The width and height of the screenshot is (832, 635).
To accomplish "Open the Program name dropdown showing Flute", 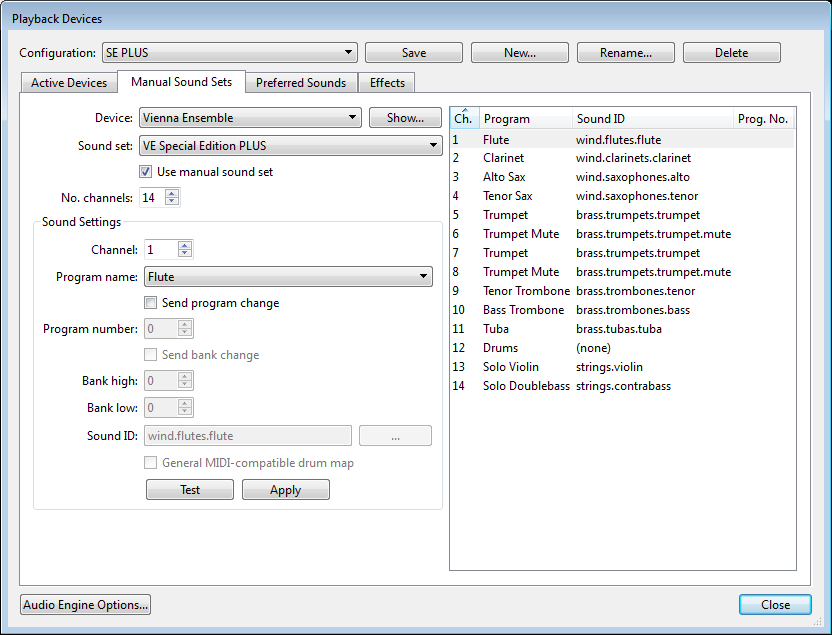I will pyautogui.click(x=288, y=276).
